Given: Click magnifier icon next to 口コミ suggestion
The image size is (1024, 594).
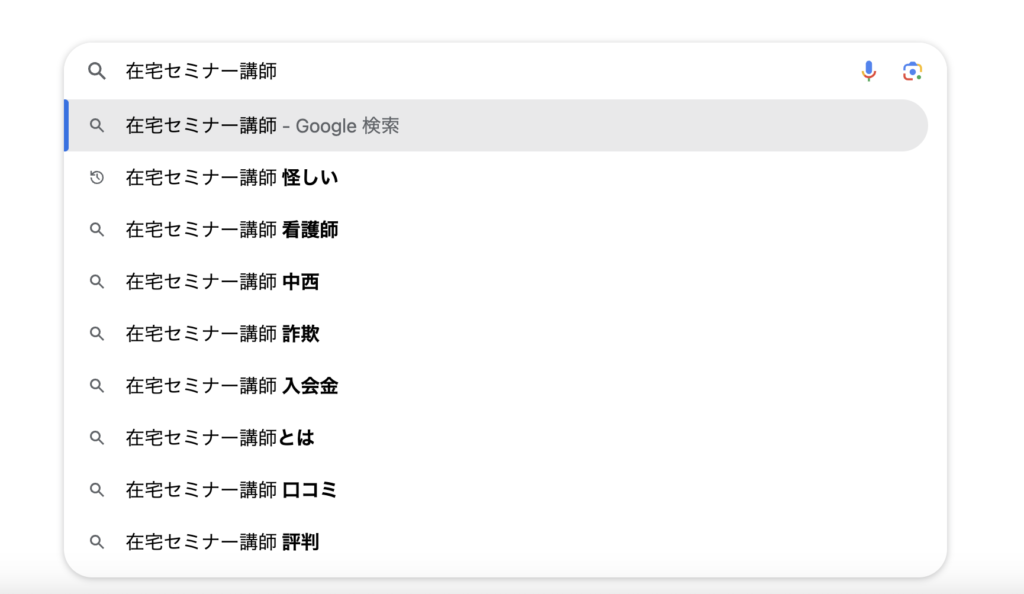Looking at the screenshot, I should point(97,490).
